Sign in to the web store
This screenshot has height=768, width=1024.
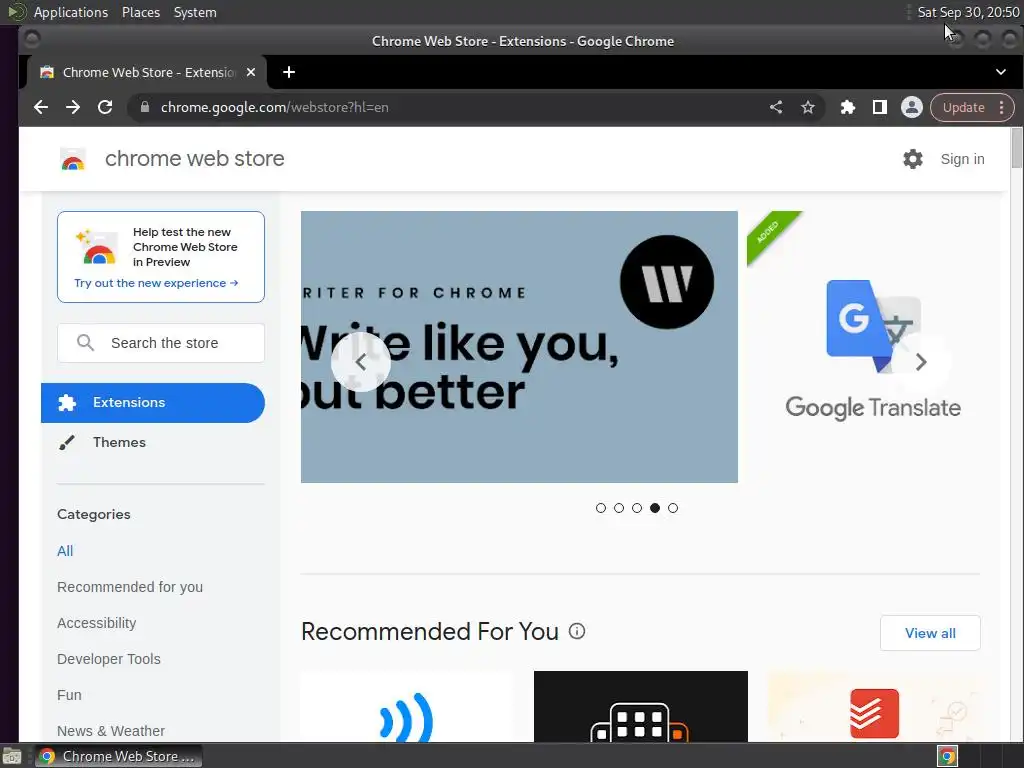(962, 159)
